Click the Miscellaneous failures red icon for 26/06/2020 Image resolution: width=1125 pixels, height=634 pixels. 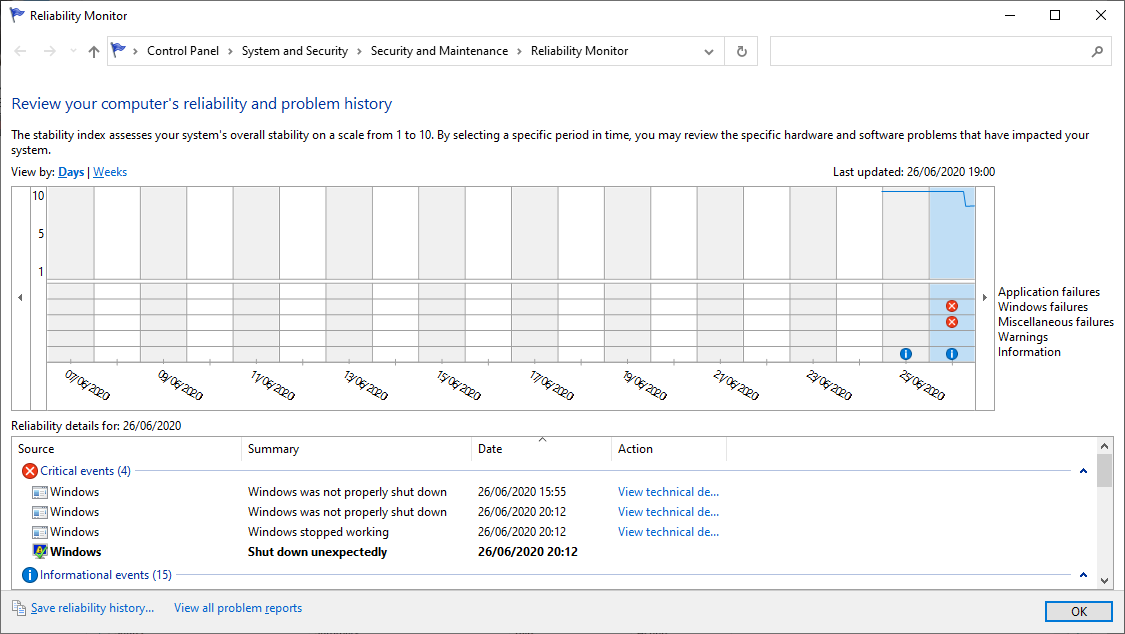coord(951,322)
